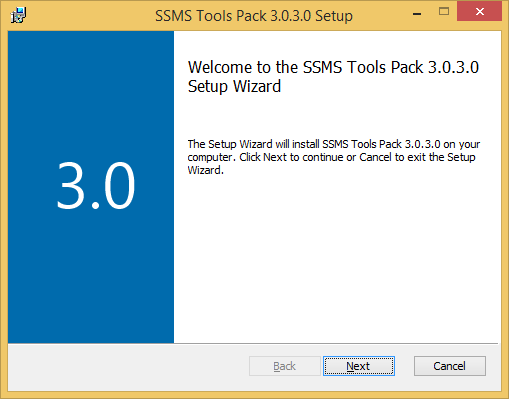Click the installer icon in title bar
509x399 pixels.
click(x=18, y=15)
